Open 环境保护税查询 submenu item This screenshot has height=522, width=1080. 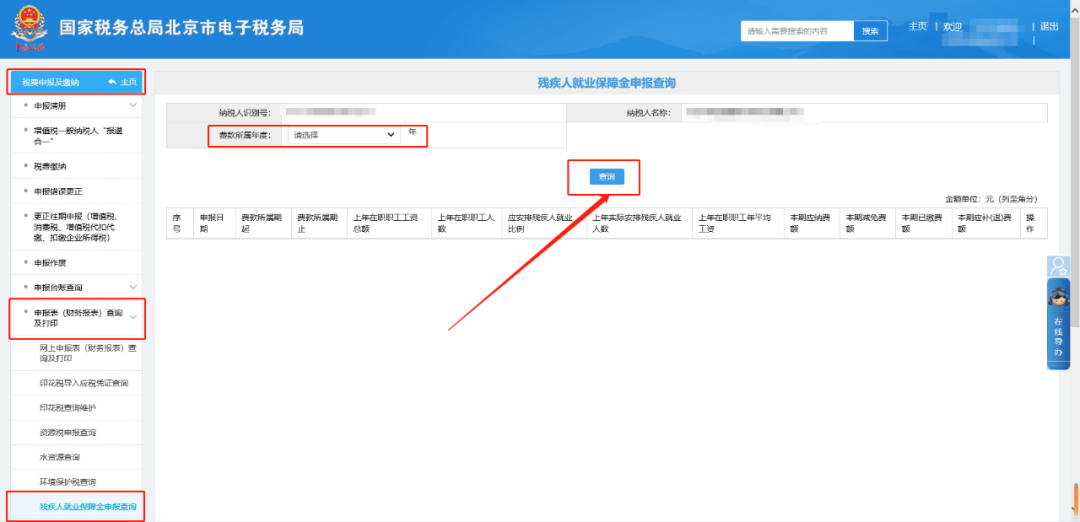point(68,482)
